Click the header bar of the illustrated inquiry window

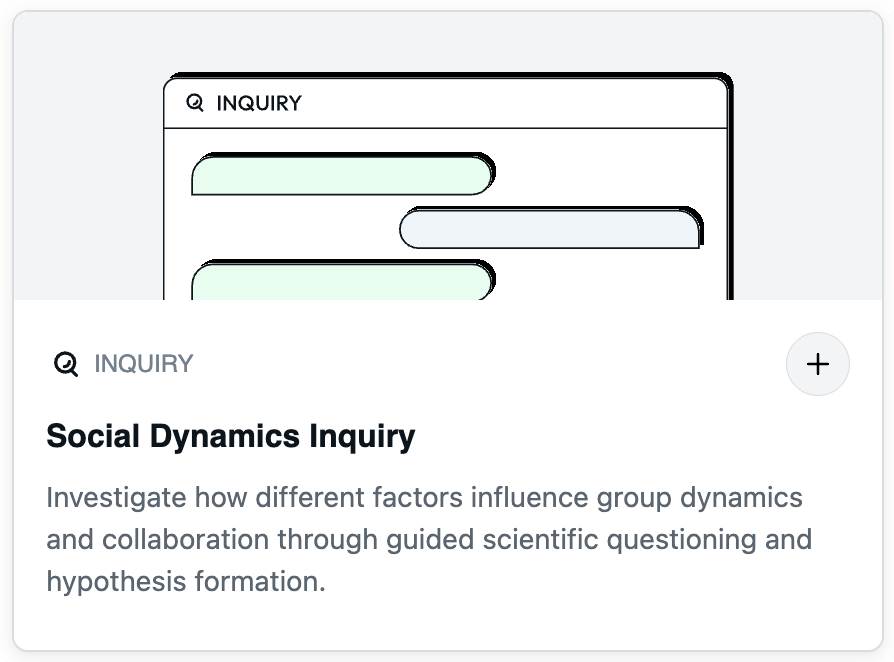coord(445,103)
